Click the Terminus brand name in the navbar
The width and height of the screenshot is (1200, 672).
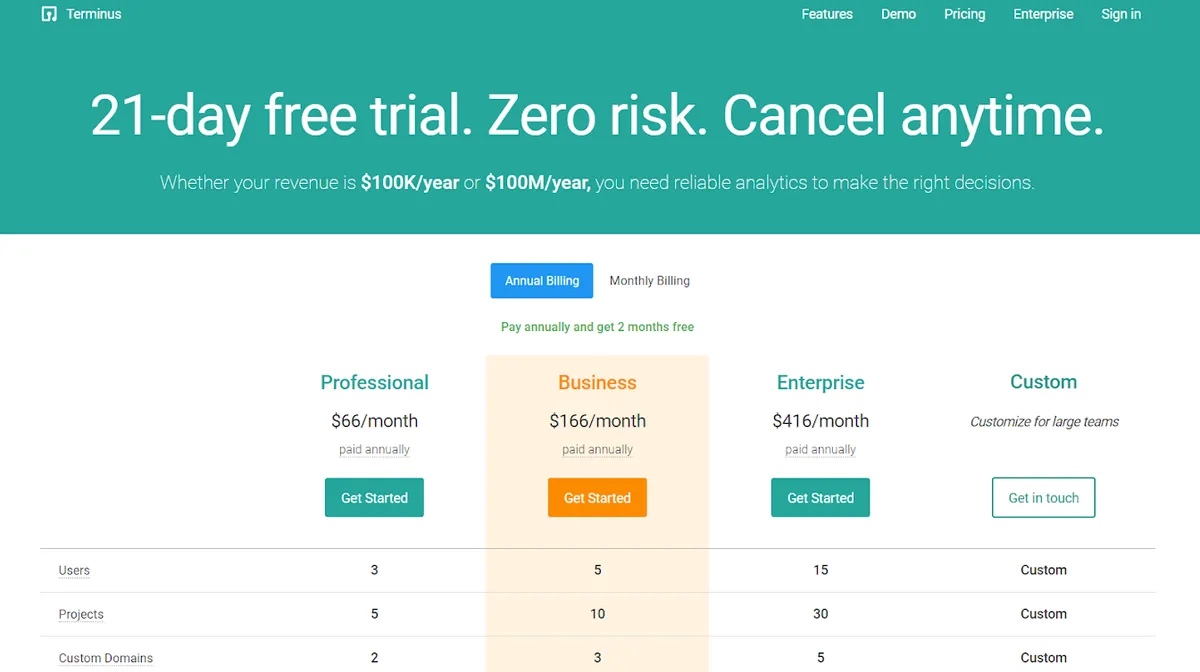pyautogui.click(x=94, y=14)
